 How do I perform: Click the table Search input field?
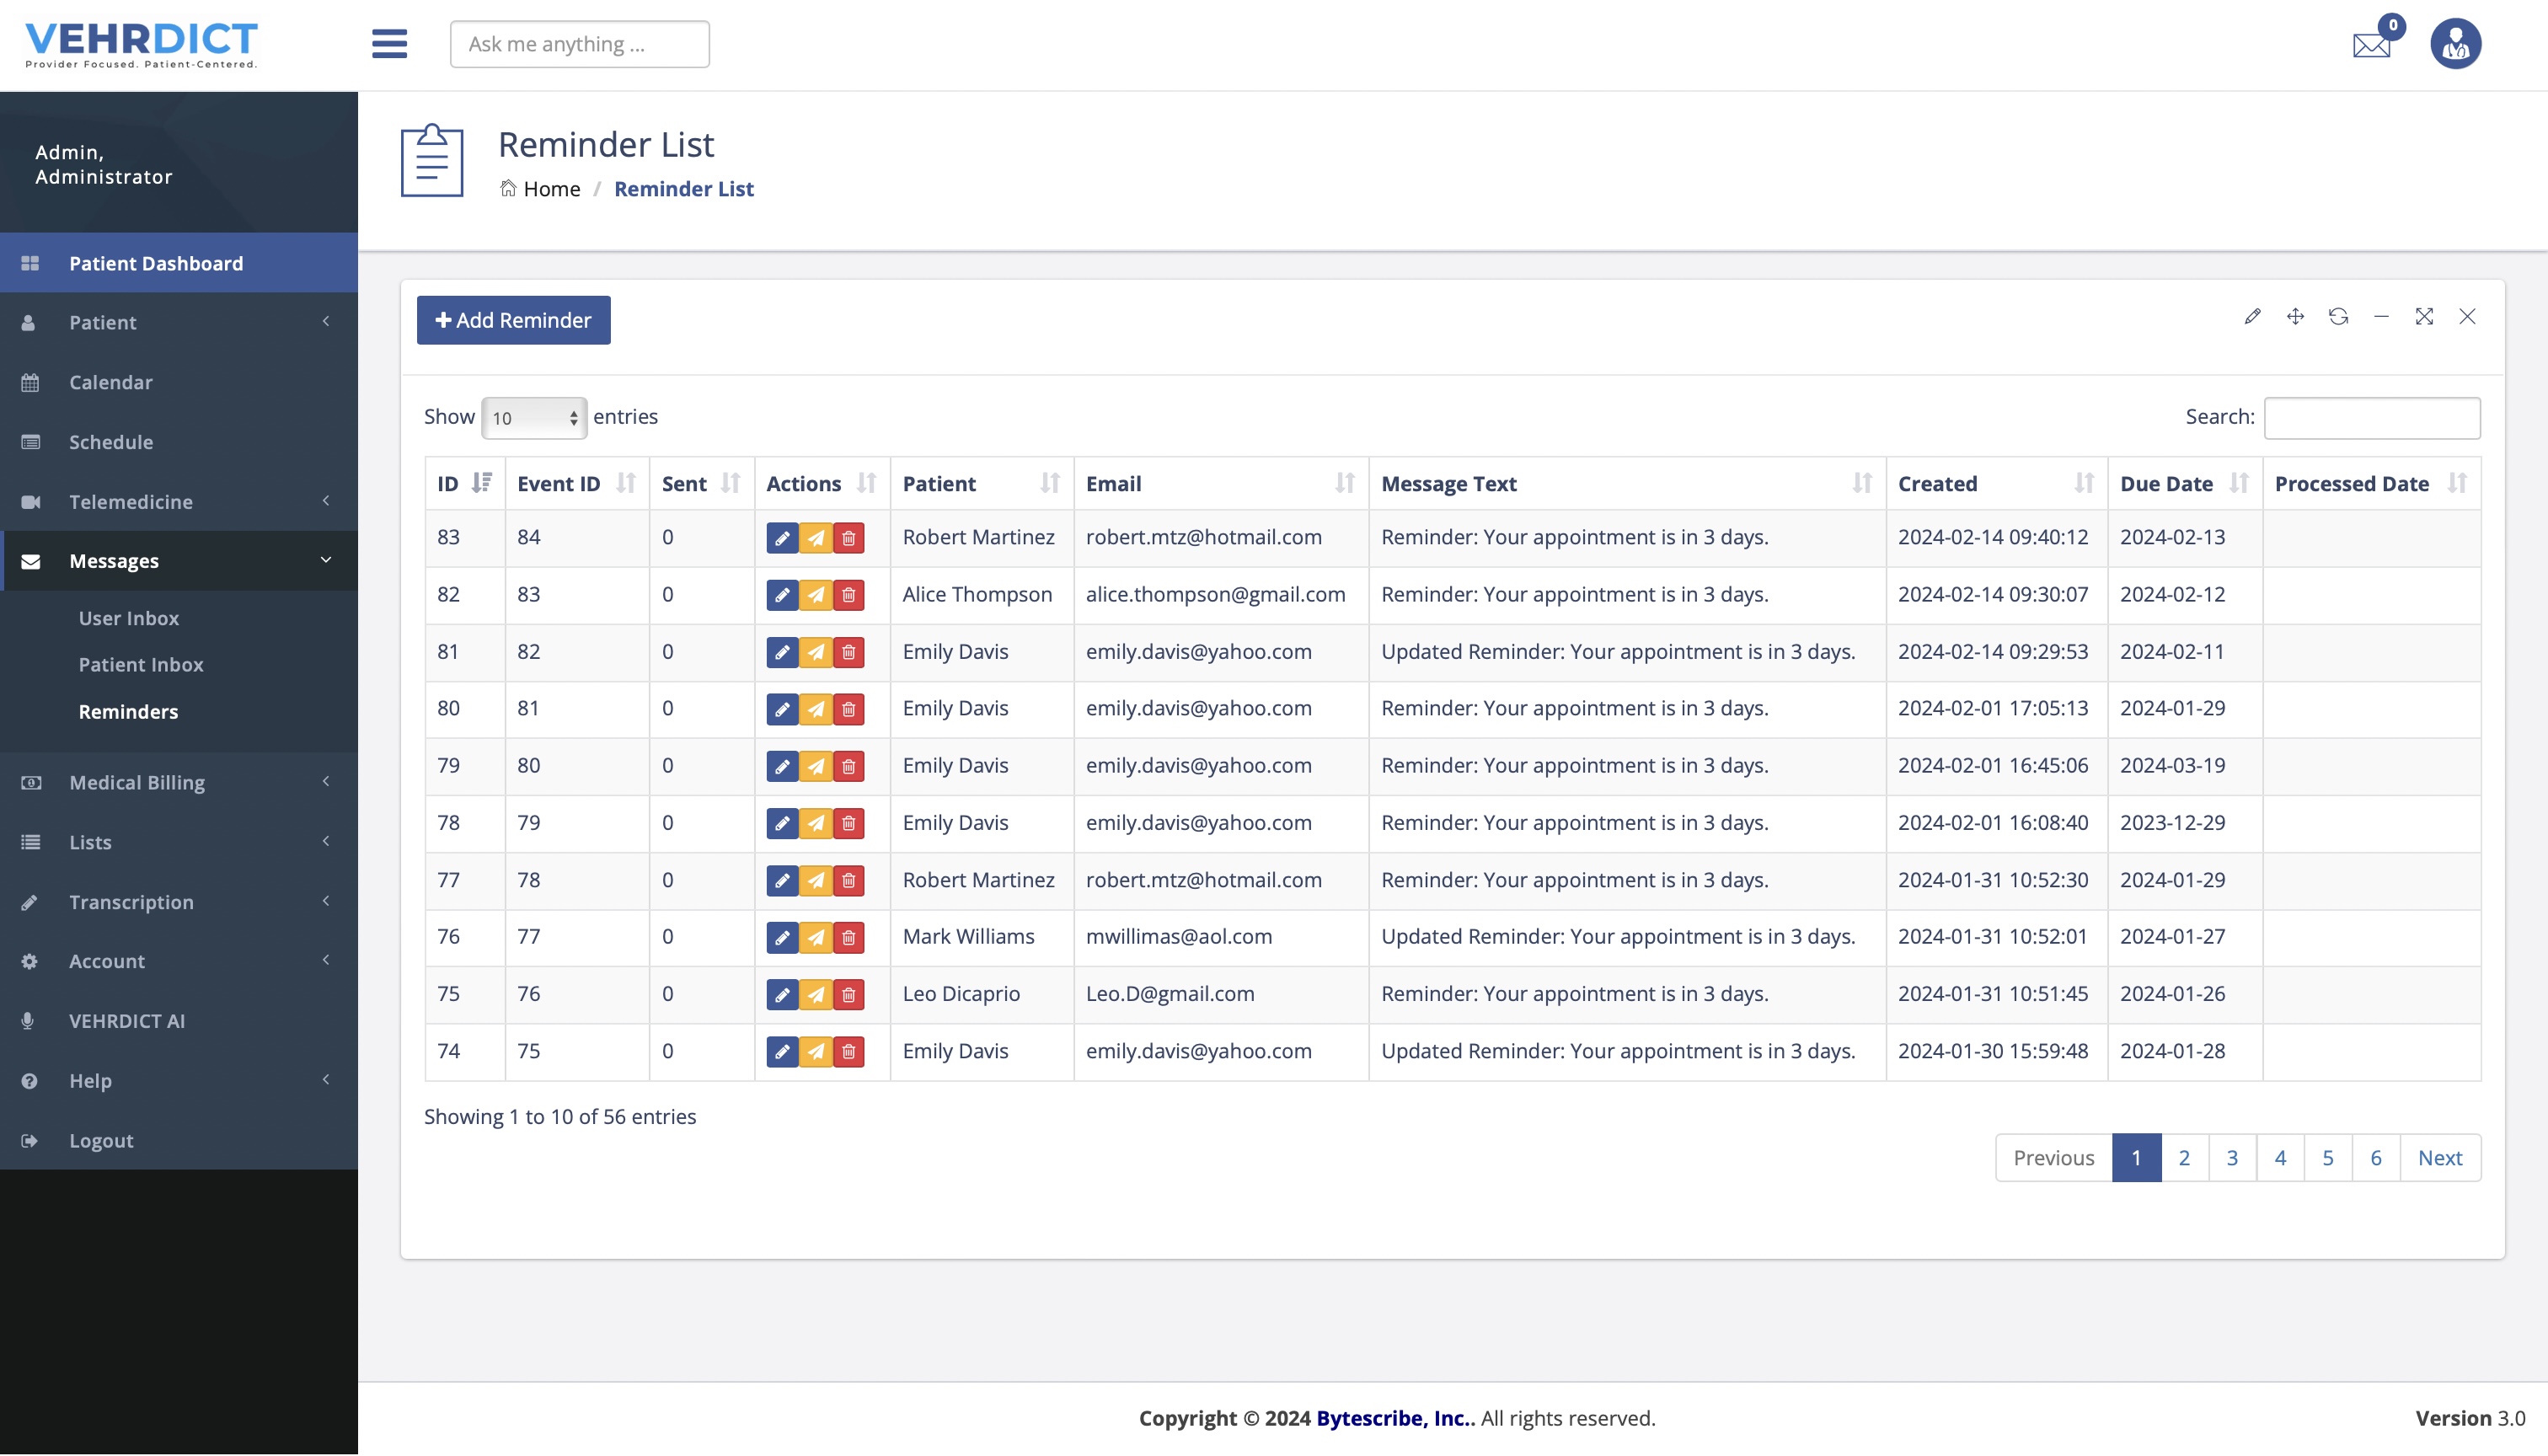tap(2371, 418)
